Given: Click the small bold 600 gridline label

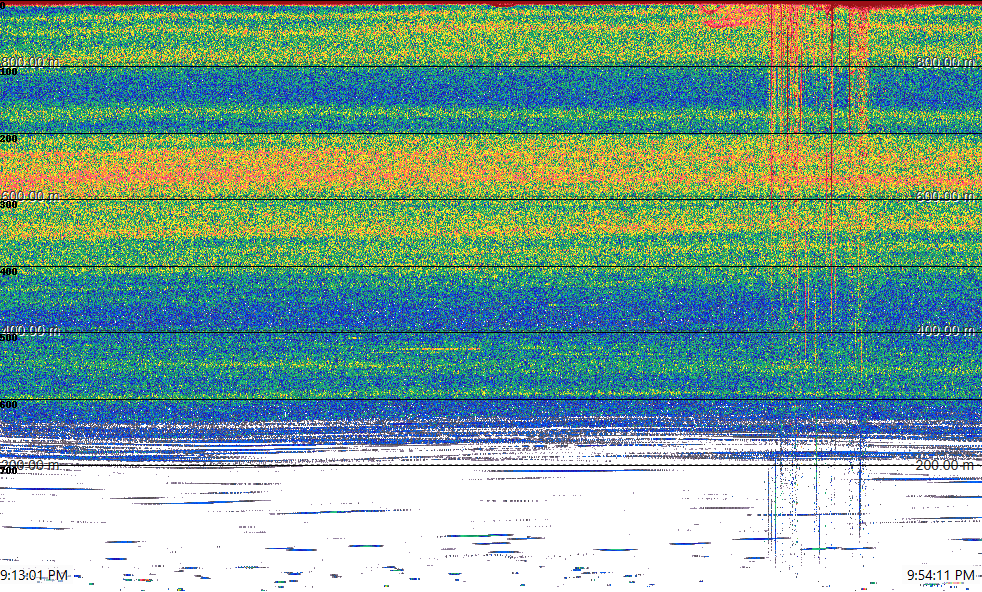Looking at the screenshot, I should coord(9,405).
